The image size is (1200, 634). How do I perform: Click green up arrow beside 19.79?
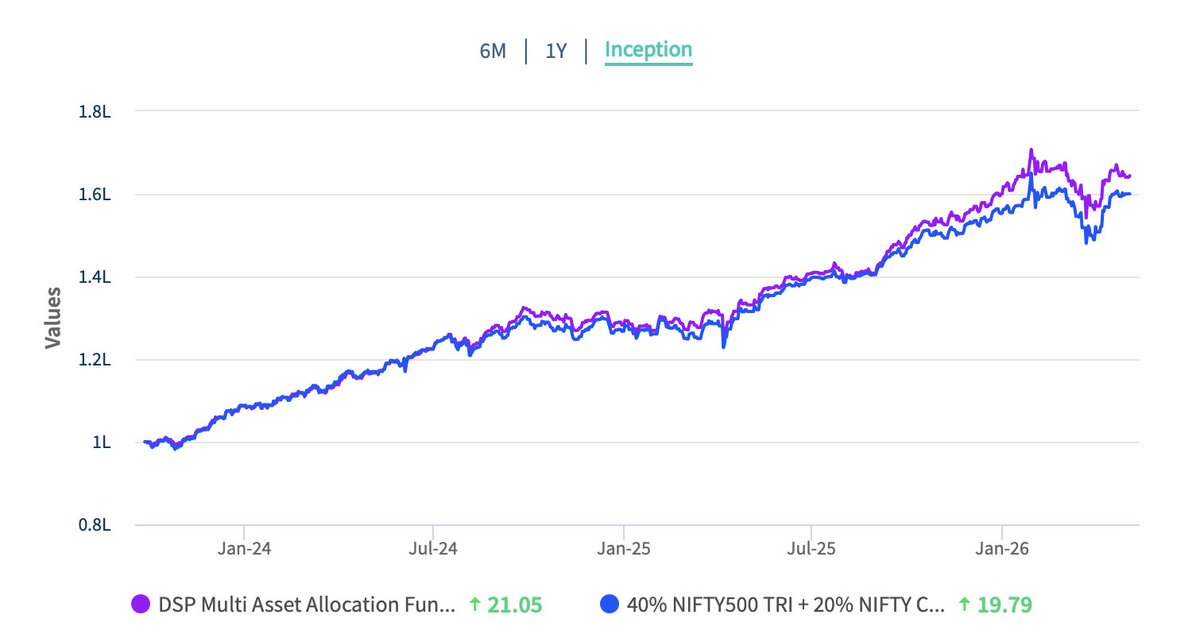(964, 604)
